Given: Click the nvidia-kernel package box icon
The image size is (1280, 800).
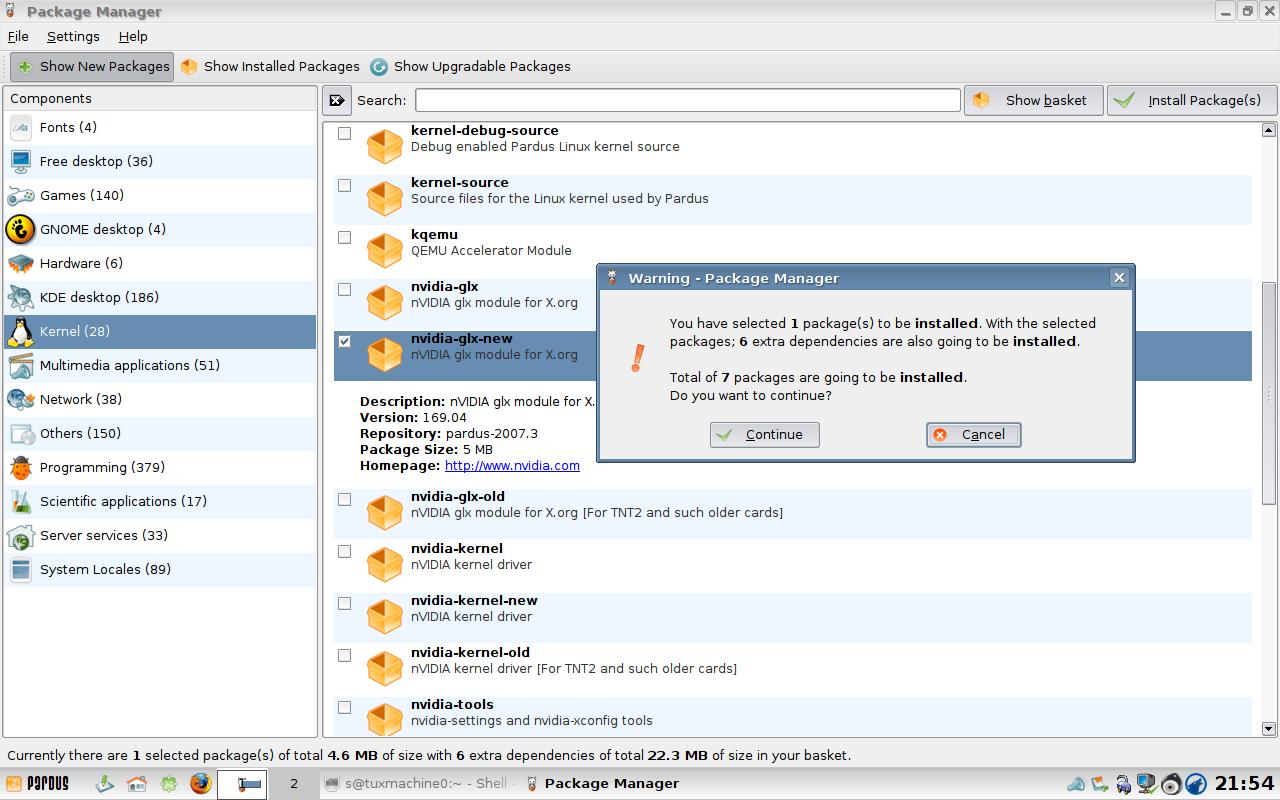Looking at the screenshot, I should (385, 564).
